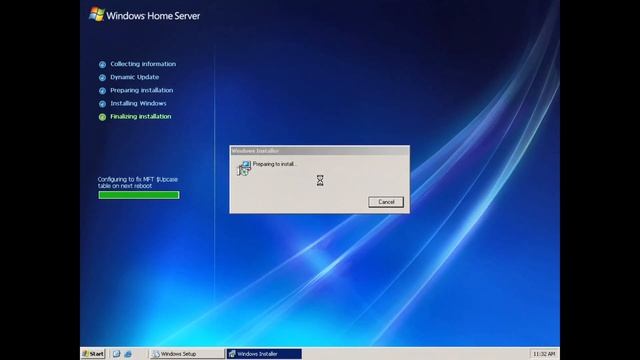Click the green setup progress bar
The height and width of the screenshot is (360, 640).
coord(139,195)
